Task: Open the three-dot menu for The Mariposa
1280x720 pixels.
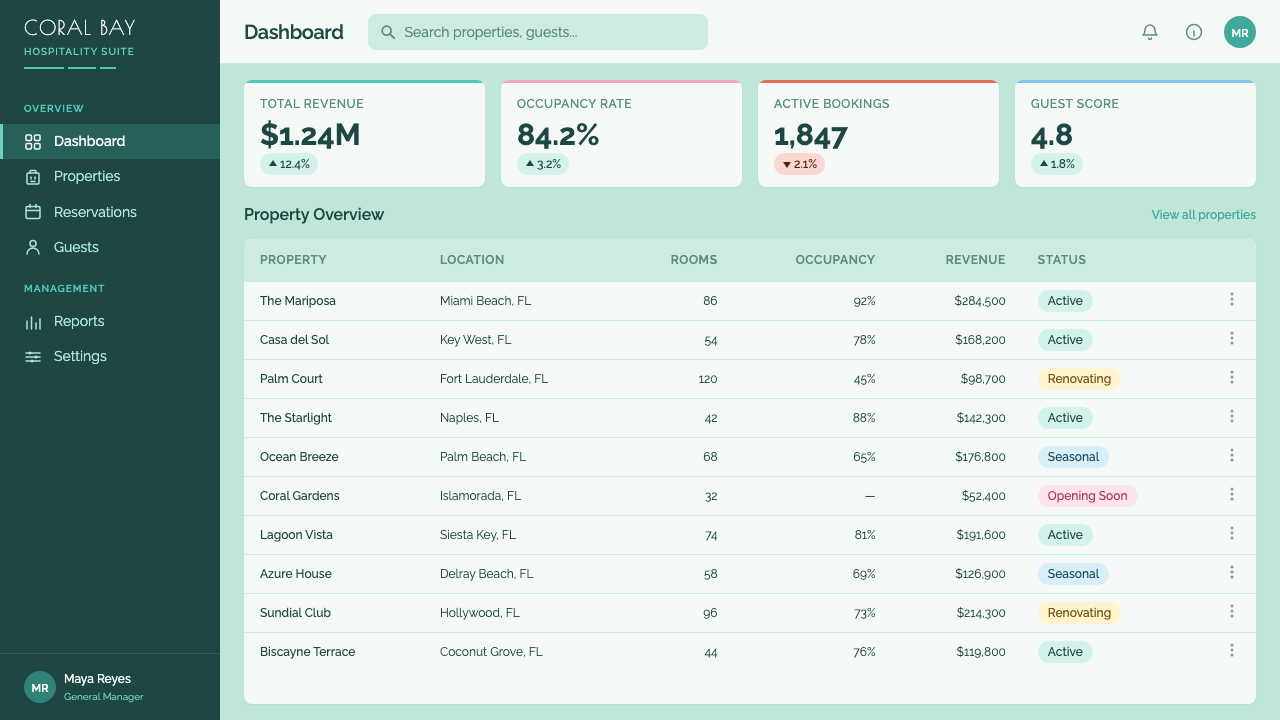Action: pyautogui.click(x=1232, y=299)
